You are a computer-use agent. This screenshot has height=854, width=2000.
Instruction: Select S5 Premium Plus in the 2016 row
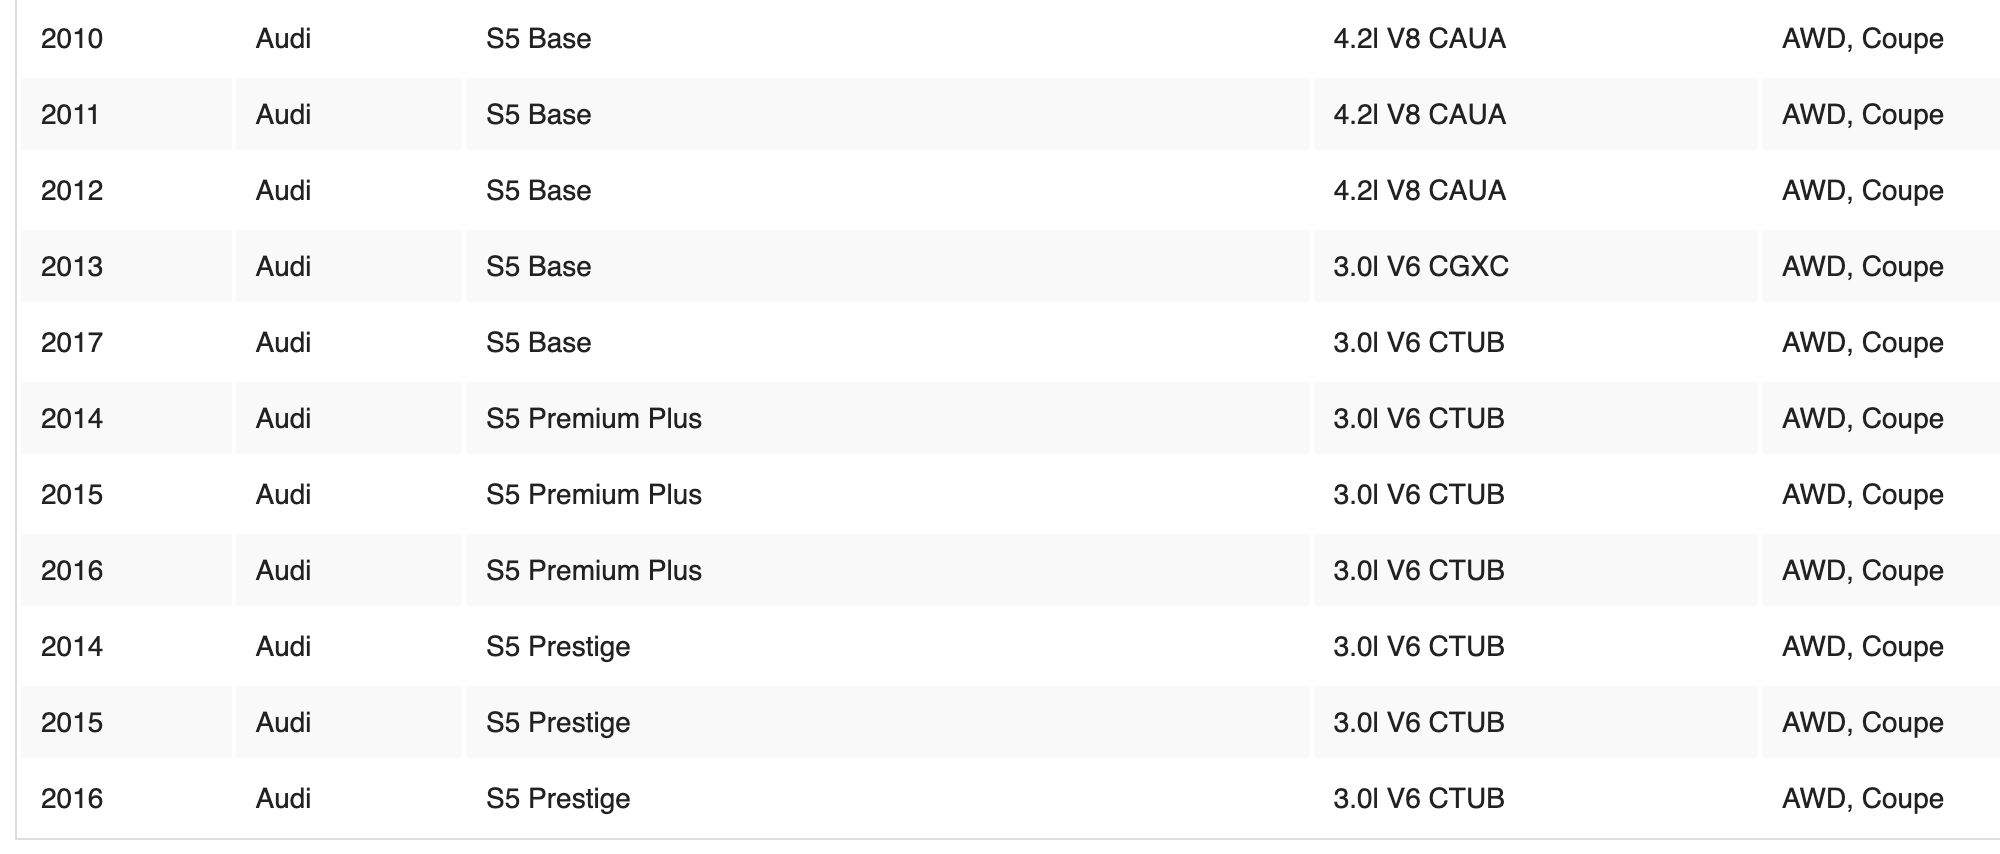[594, 571]
